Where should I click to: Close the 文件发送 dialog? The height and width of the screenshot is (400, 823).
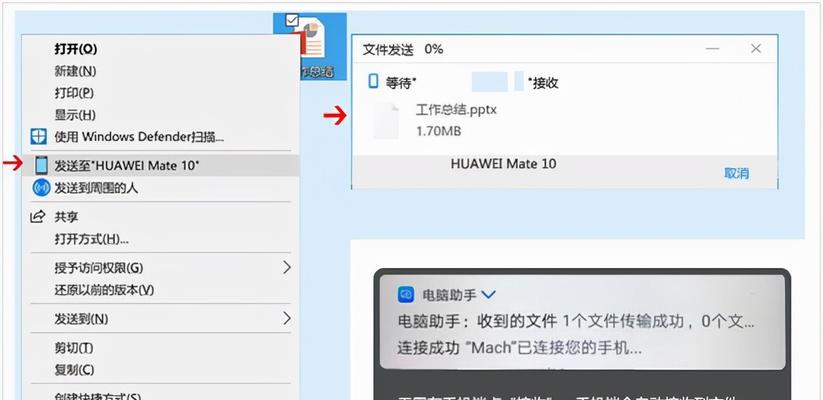(756, 49)
